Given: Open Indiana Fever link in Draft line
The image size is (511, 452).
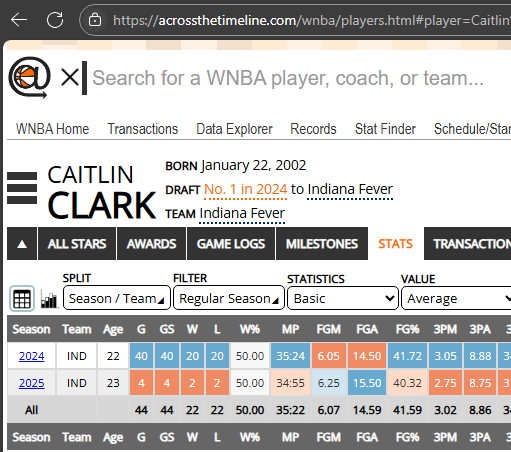Looking at the screenshot, I should [x=350, y=189].
